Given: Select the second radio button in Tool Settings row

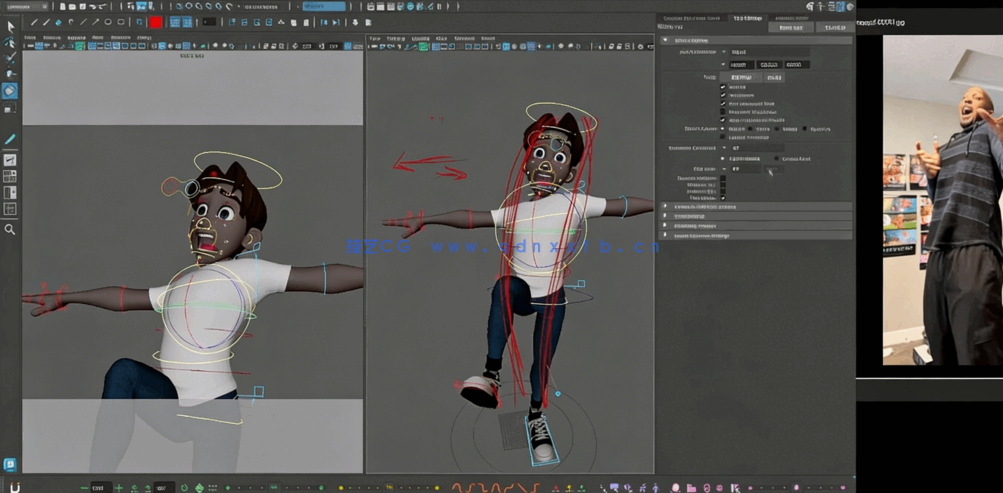Looking at the screenshot, I should pos(752,129).
